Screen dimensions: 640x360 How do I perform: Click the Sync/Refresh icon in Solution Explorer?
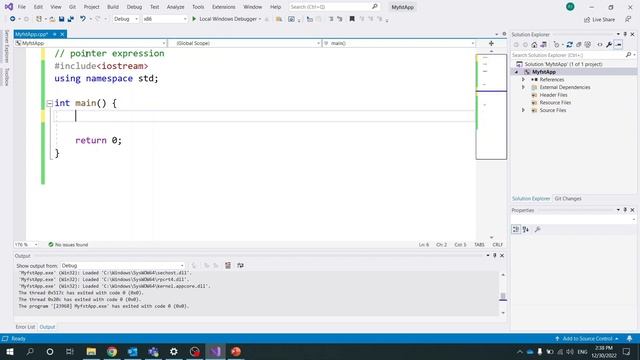(x=569, y=45)
